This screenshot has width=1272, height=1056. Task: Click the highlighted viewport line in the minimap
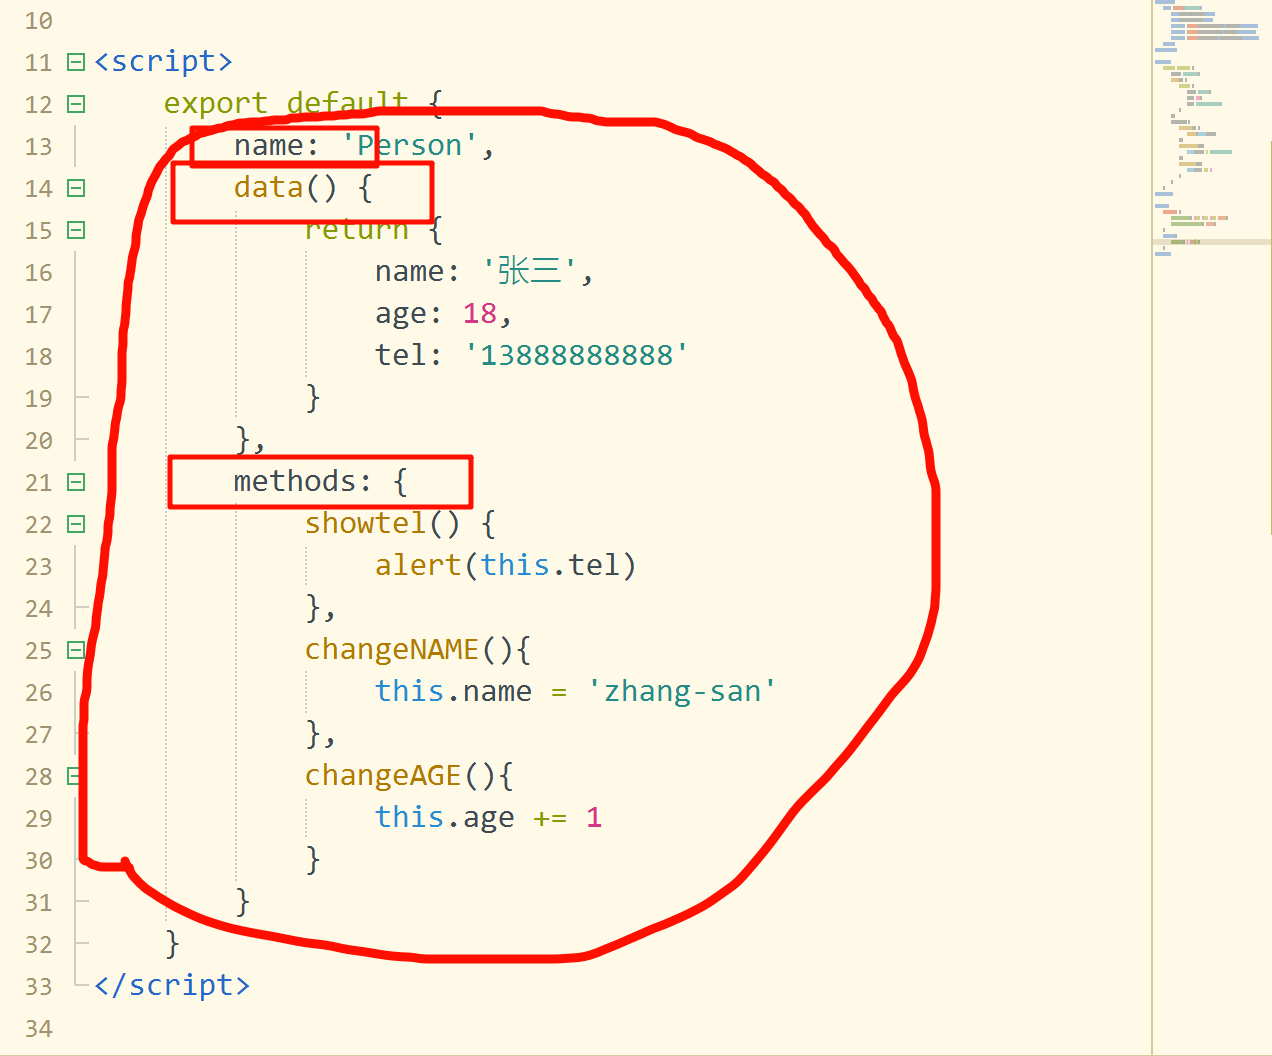click(1210, 242)
